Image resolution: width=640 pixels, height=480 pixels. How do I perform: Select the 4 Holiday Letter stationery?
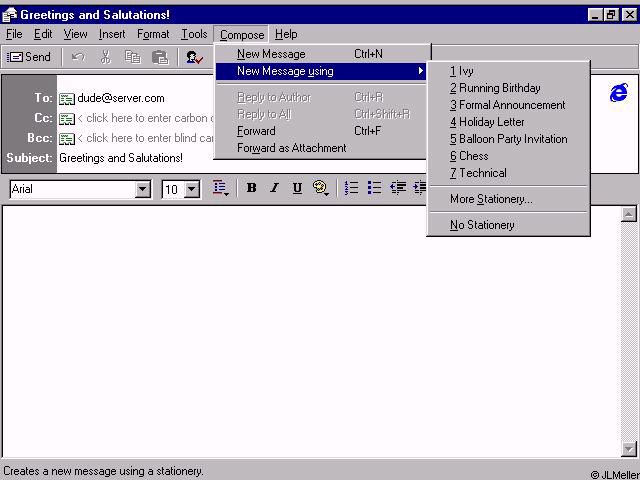click(508, 122)
